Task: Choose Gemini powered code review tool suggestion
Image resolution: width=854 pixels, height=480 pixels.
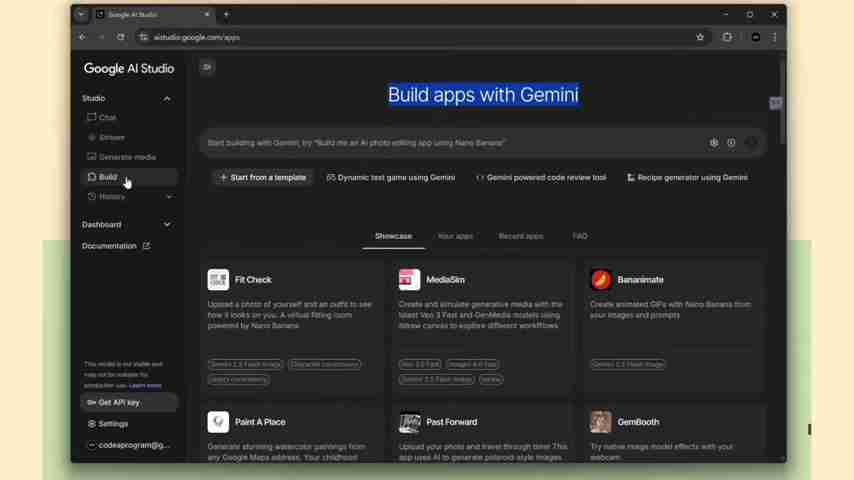Action: tap(541, 178)
